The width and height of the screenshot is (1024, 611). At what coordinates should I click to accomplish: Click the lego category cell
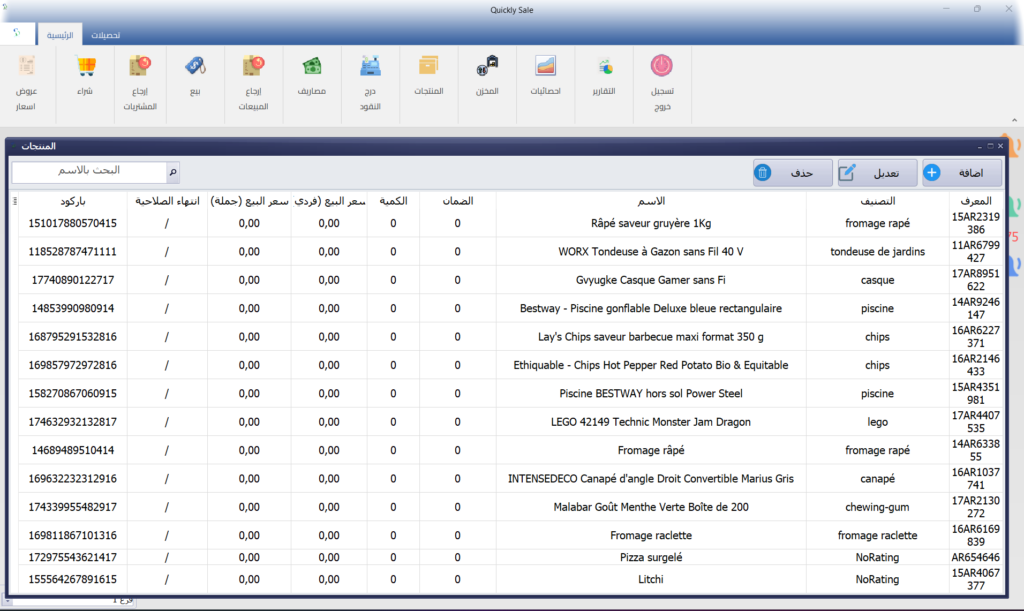click(x=877, y=422)
